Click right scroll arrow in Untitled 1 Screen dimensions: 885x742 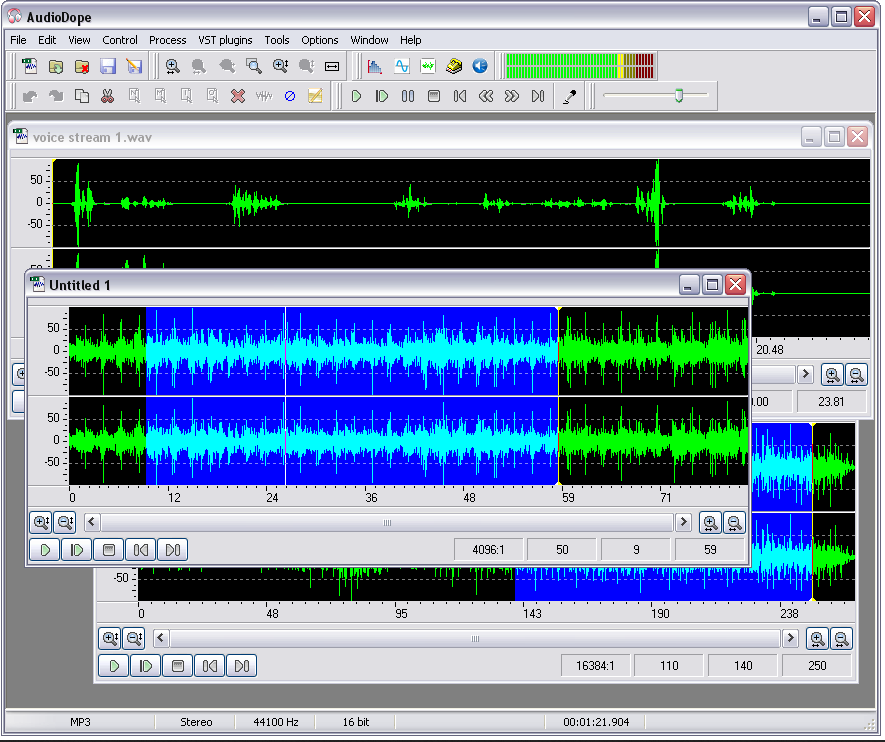pyautogui.click(x=684, y=522)
